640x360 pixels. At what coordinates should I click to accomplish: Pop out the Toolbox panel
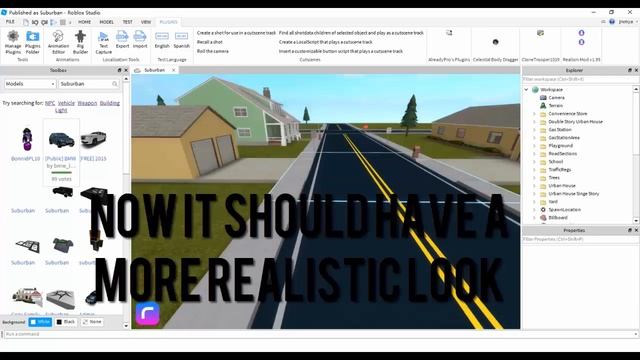point(119,70)
